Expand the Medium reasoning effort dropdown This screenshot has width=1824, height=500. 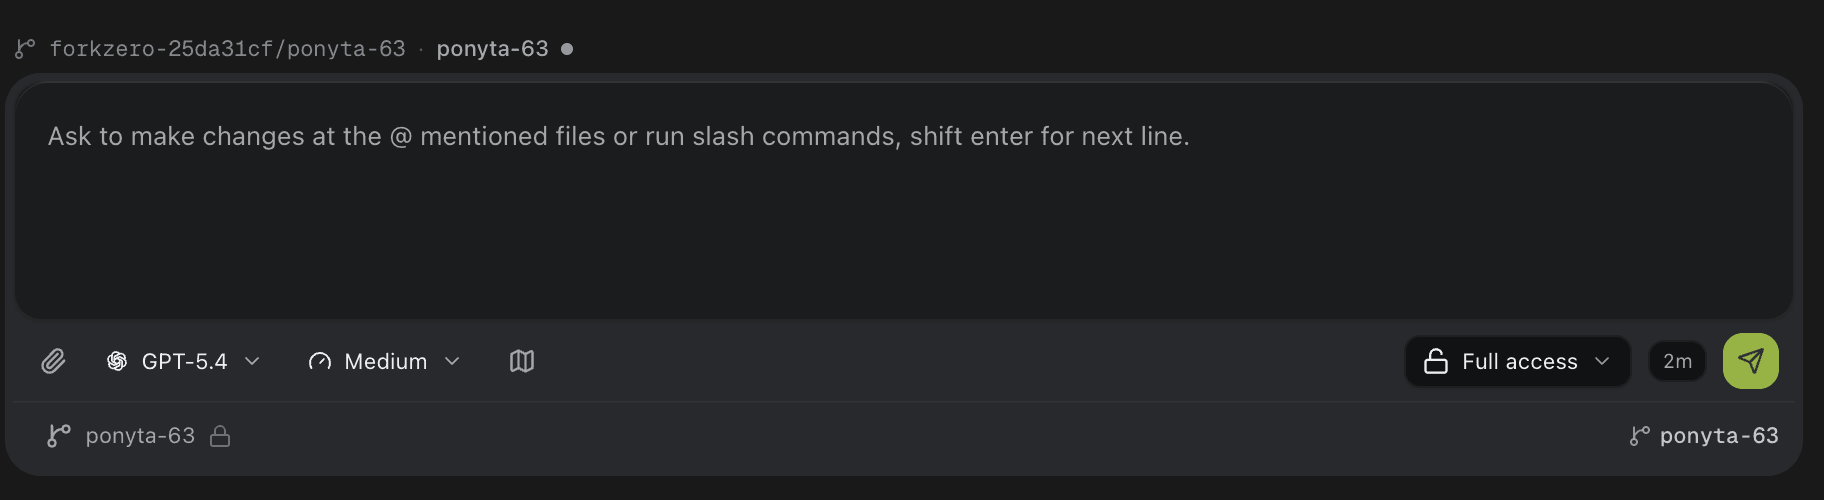(385, 361)
